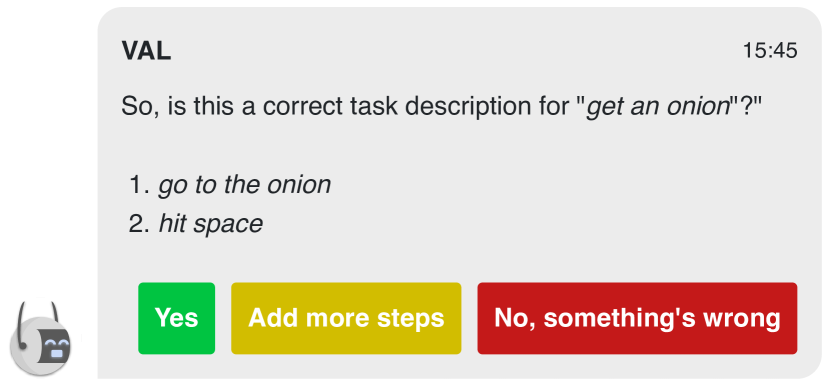Click the italic "get an onion" task name

(658, 108)
